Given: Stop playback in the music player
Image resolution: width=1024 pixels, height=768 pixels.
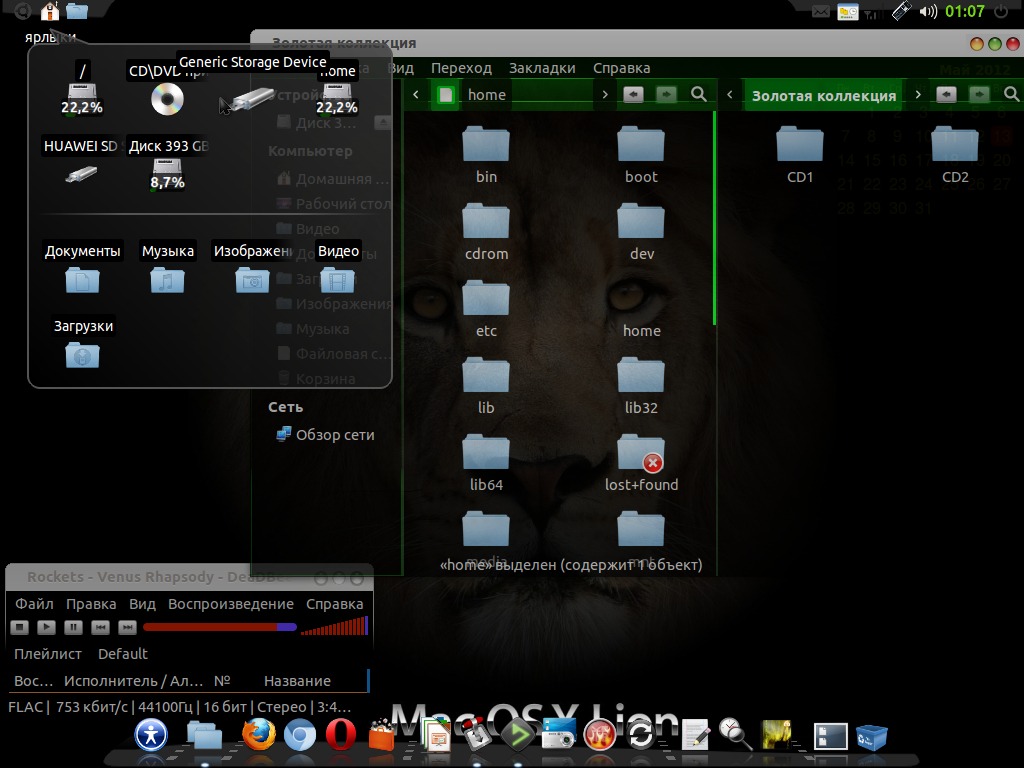Looking at the screenshot, I should pyautogui.click(x=20, y=628).
